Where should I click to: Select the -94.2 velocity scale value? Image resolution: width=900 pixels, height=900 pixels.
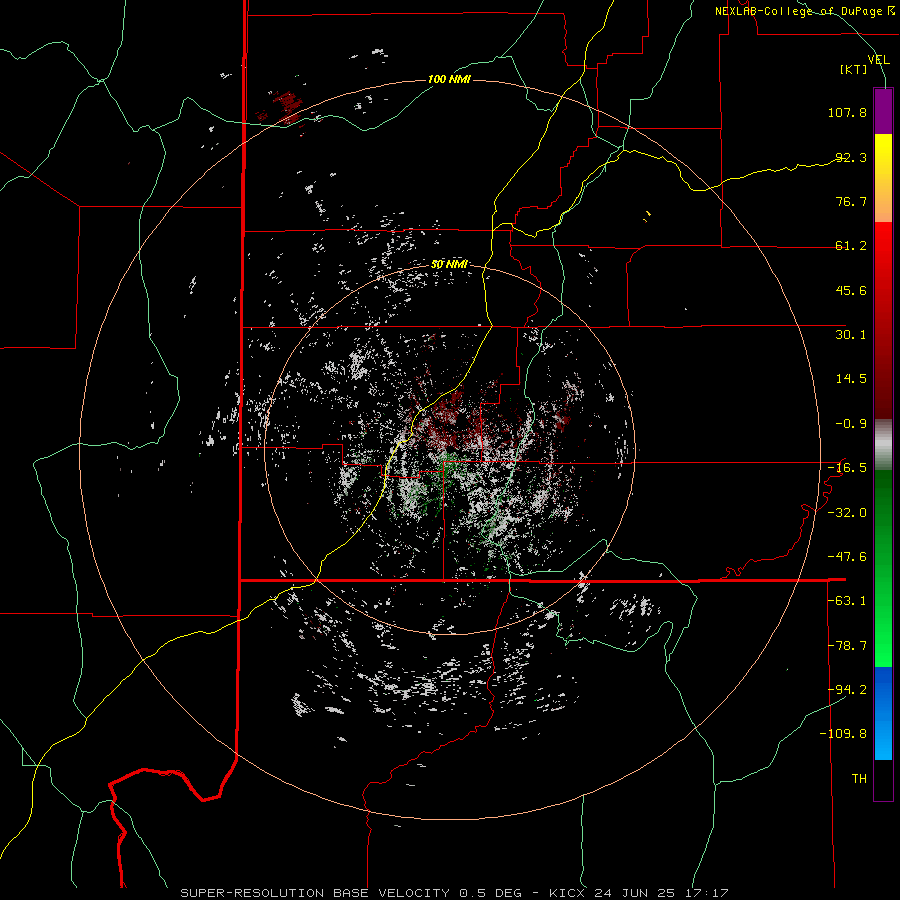(847, 690)
